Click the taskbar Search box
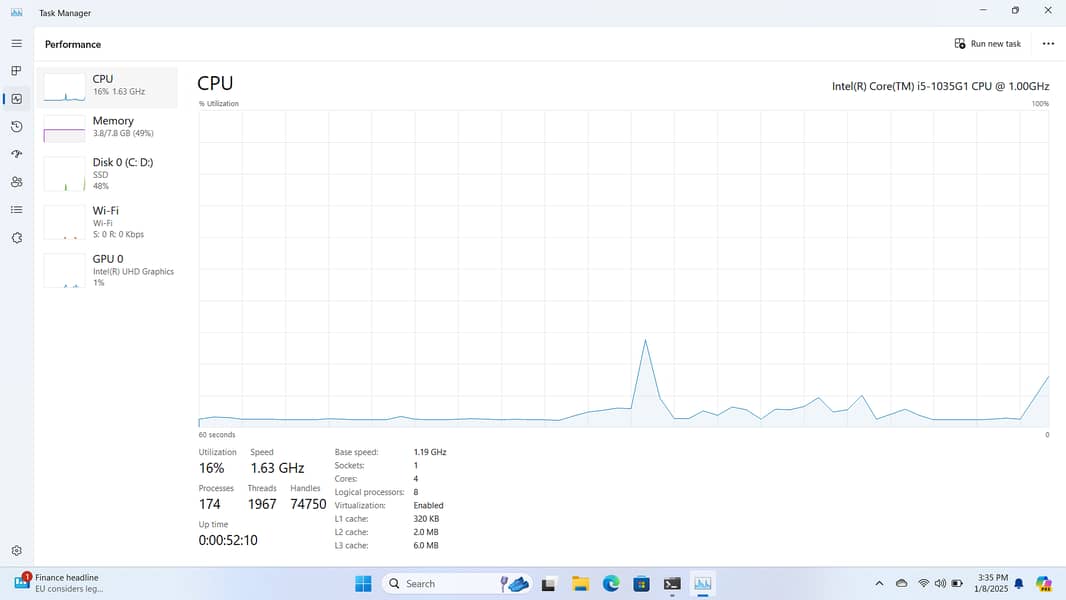Viewport: 1066px width, 600px height. (440, 584)
